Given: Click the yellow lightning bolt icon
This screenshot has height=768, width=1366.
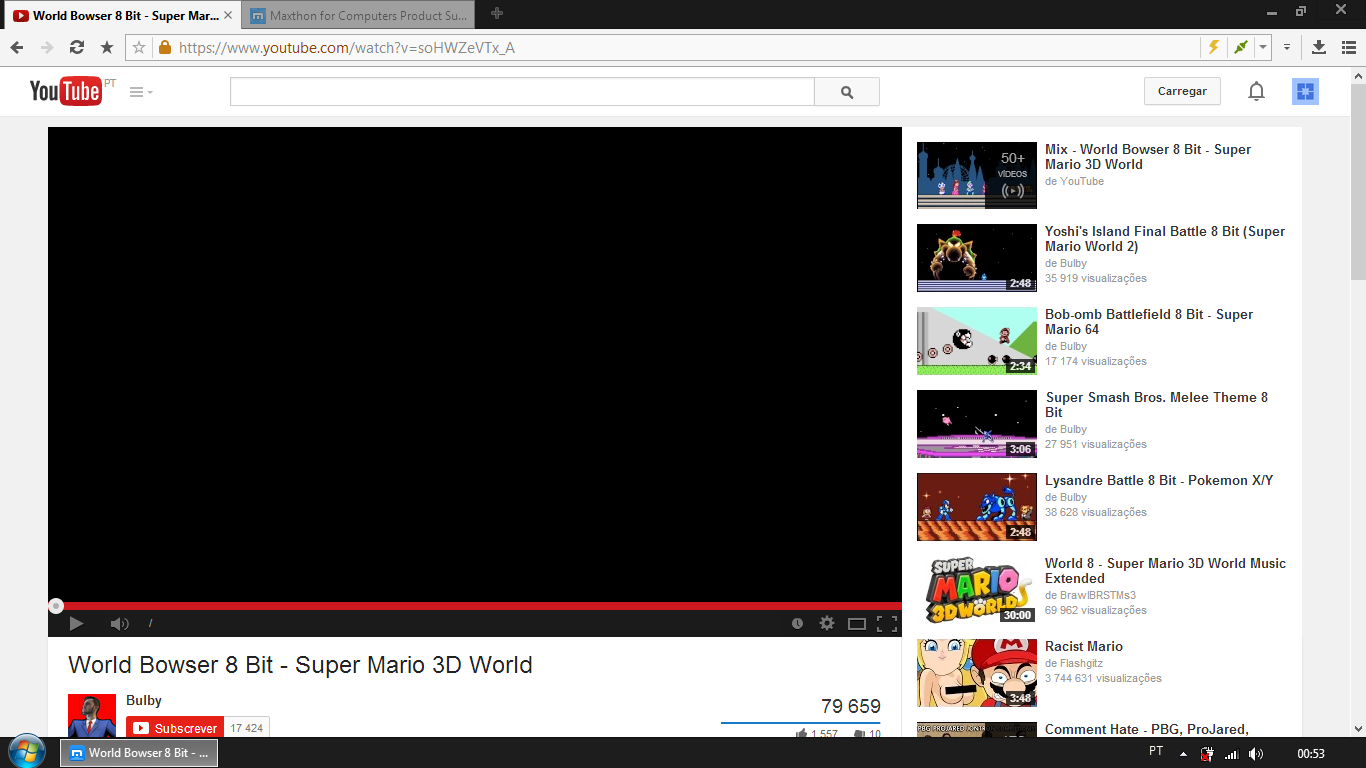Looking at the screenshot, I should (1214, 47).
